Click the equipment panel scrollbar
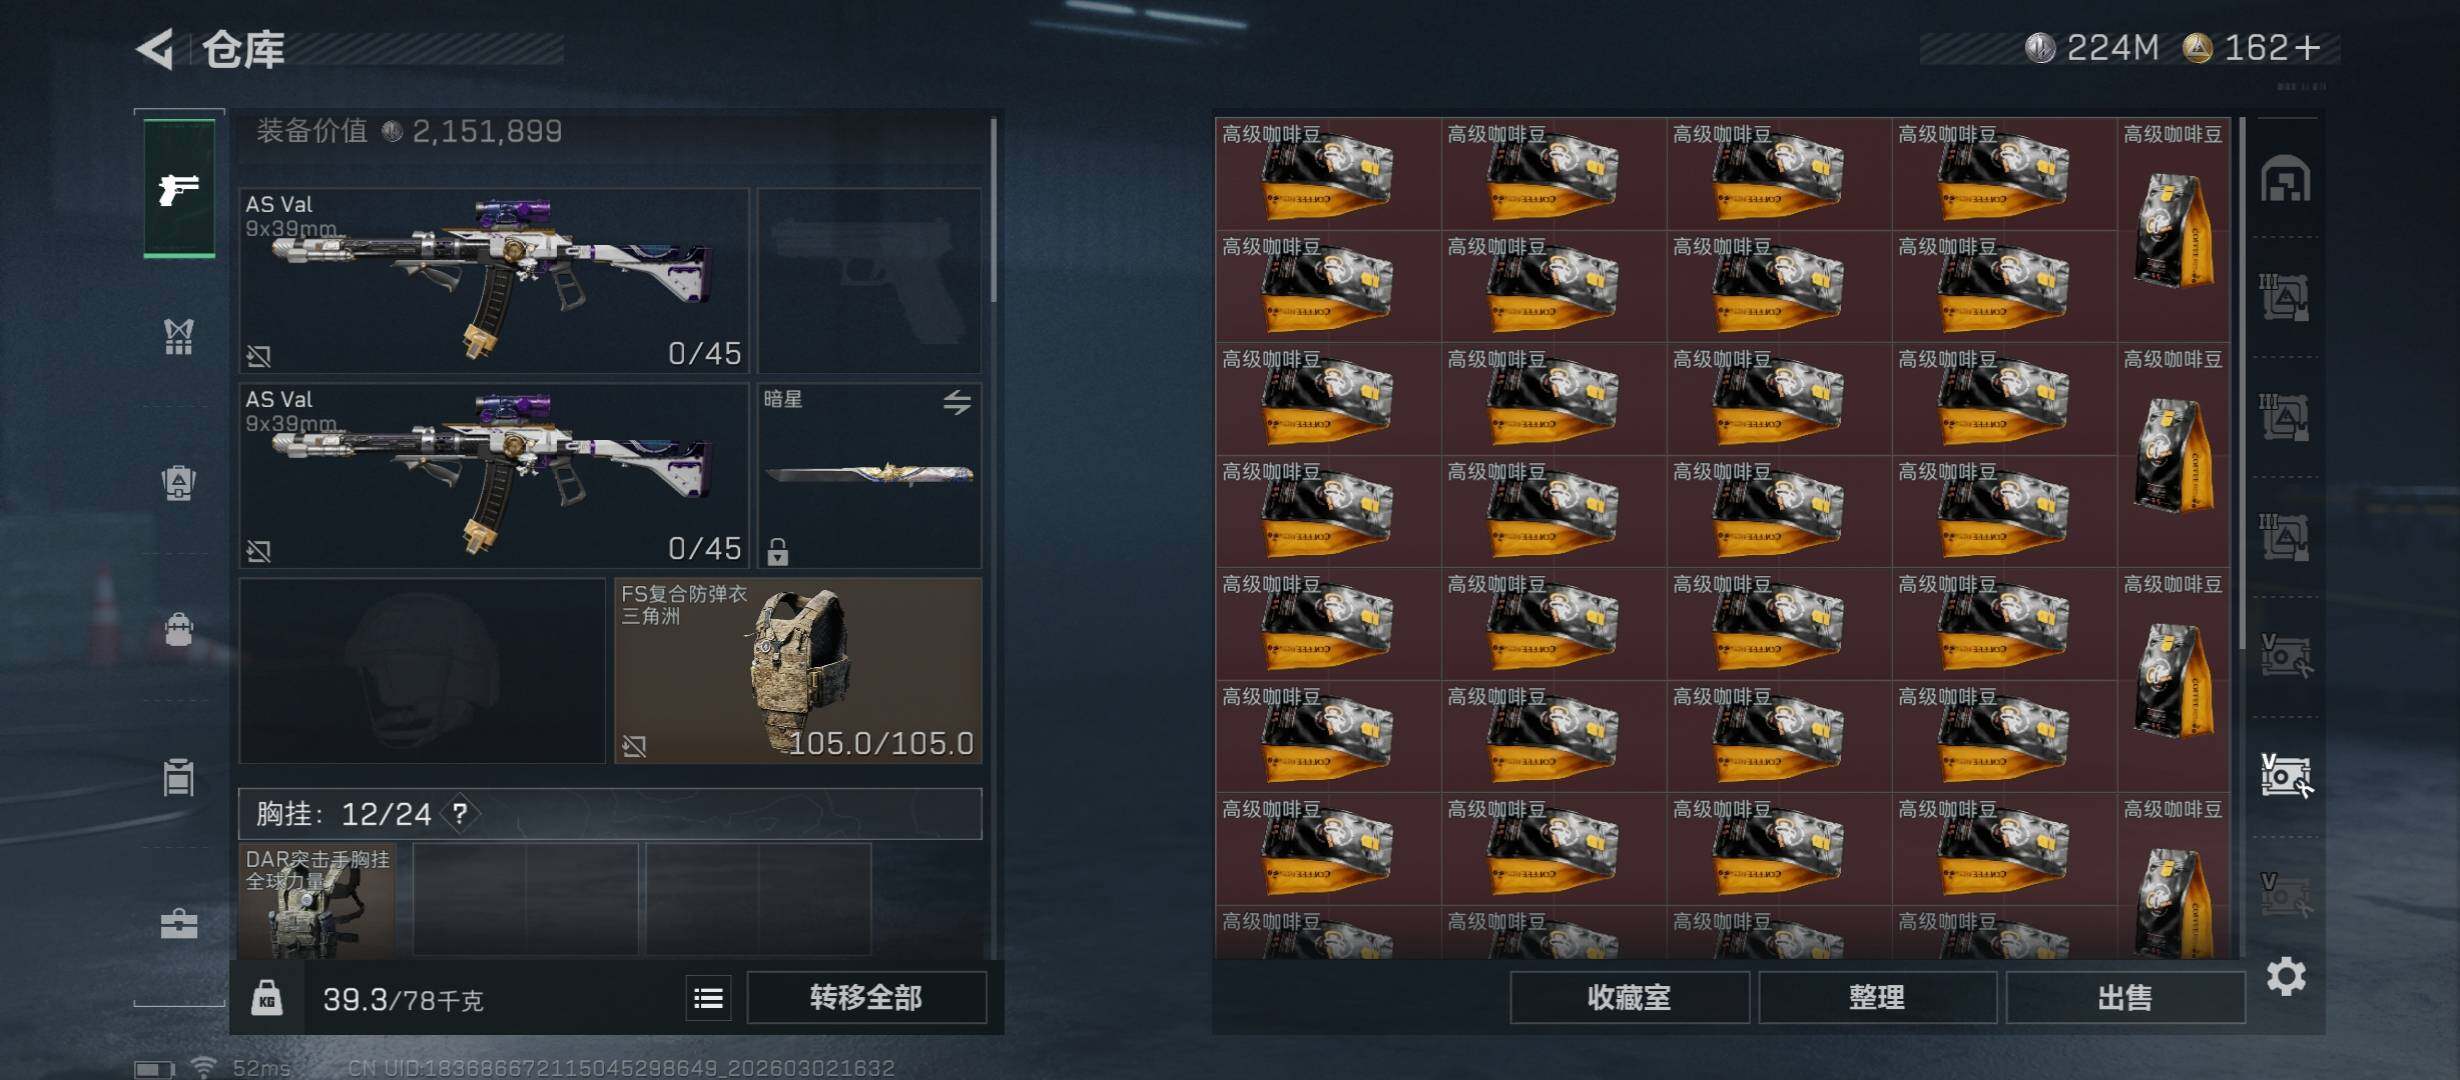Viewport: 2460px width, 1080px height. [993, 210]
